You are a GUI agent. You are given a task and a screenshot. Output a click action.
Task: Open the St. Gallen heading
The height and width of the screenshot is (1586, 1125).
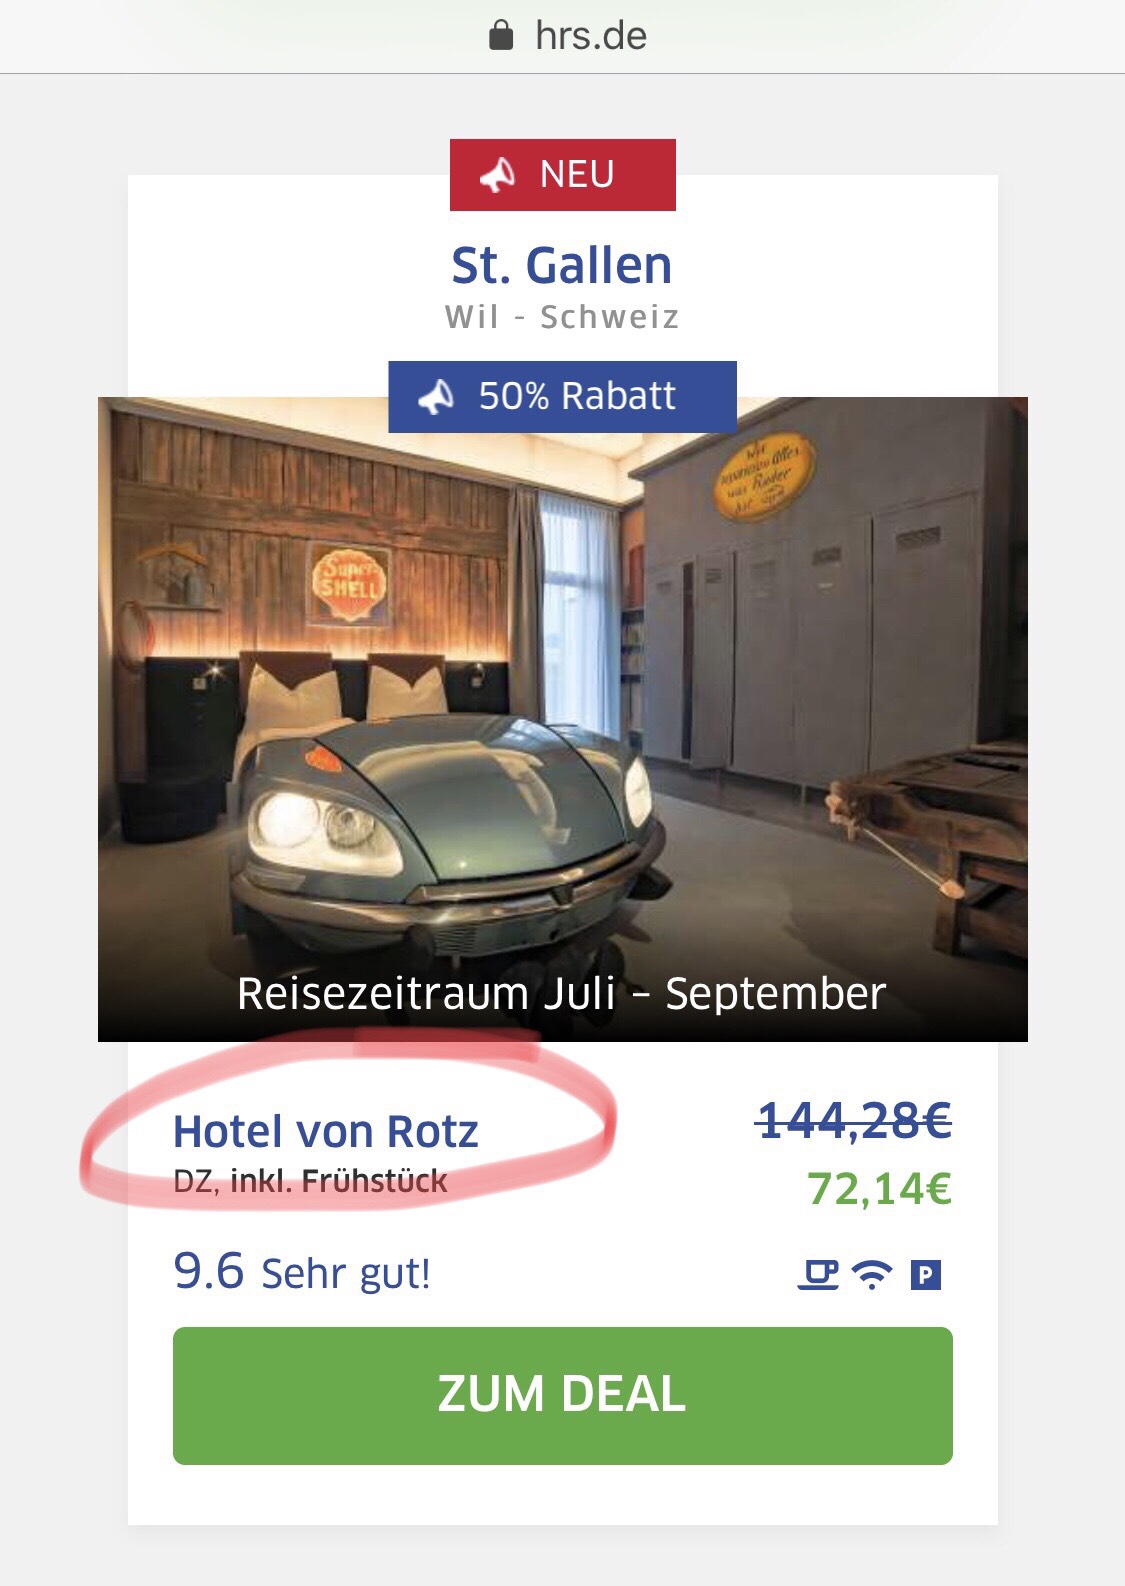click(x=562, y=266)
